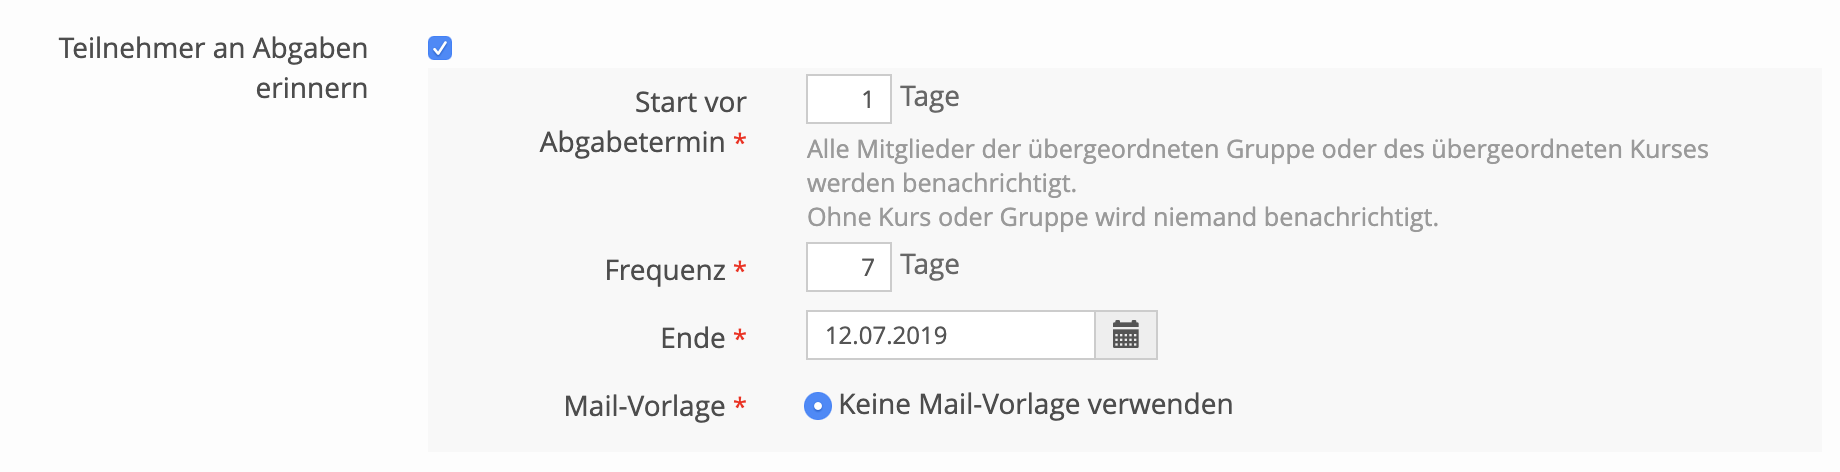Click the red asterisk next to Ende
Image resolution: width=1840 pixels, height=472 pixels.
[740, 337]
